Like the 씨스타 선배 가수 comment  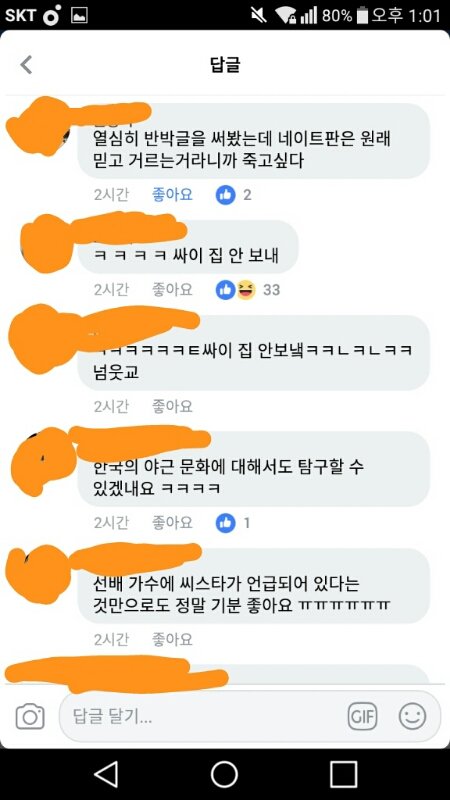172,639
